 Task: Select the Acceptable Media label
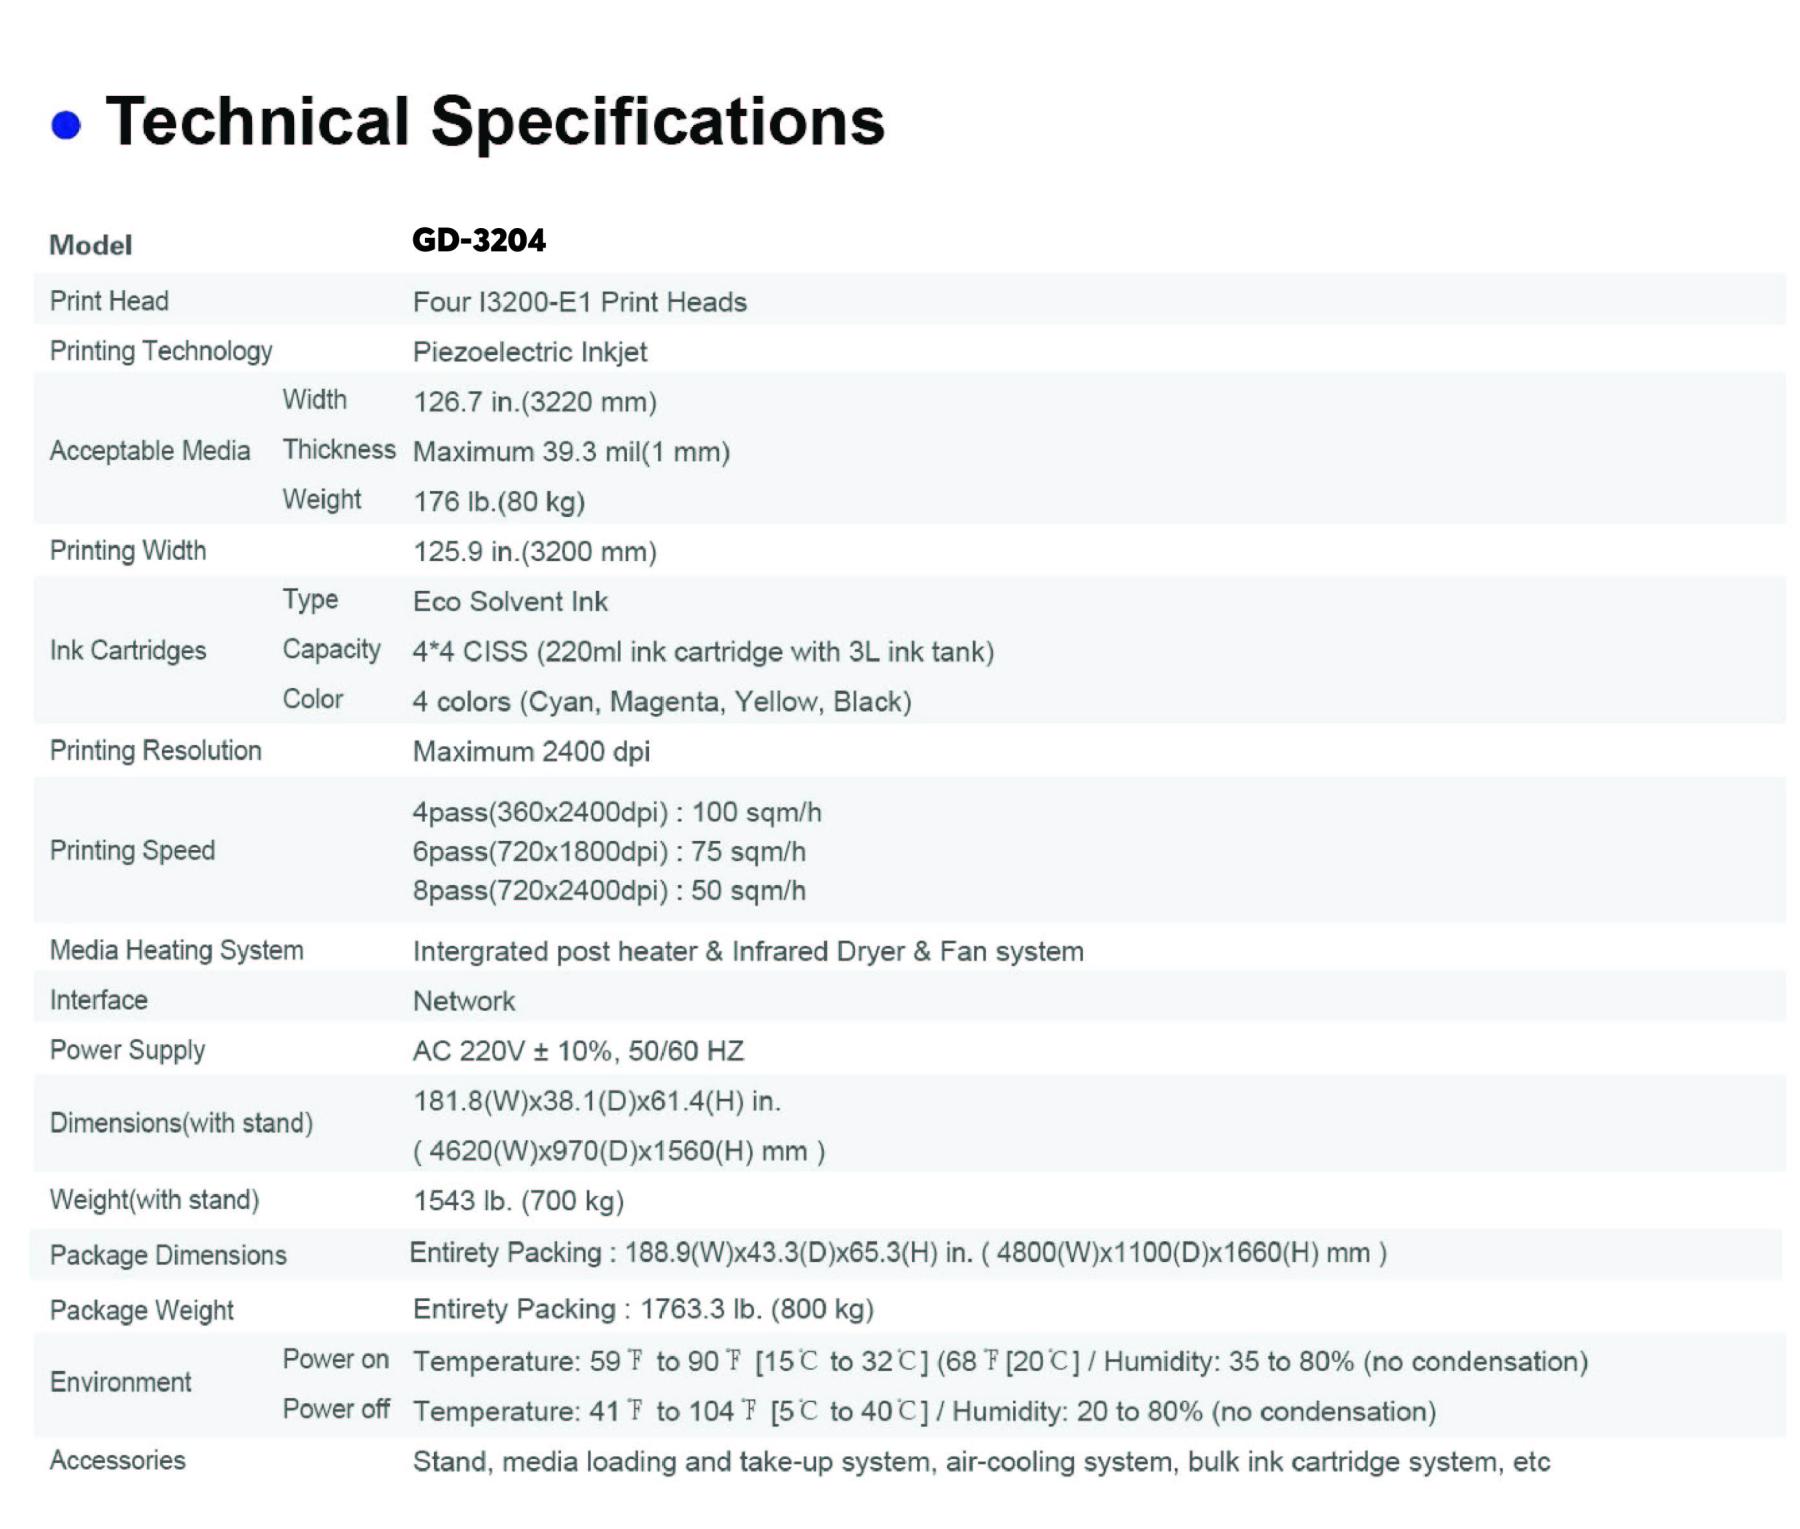point(150,451)
